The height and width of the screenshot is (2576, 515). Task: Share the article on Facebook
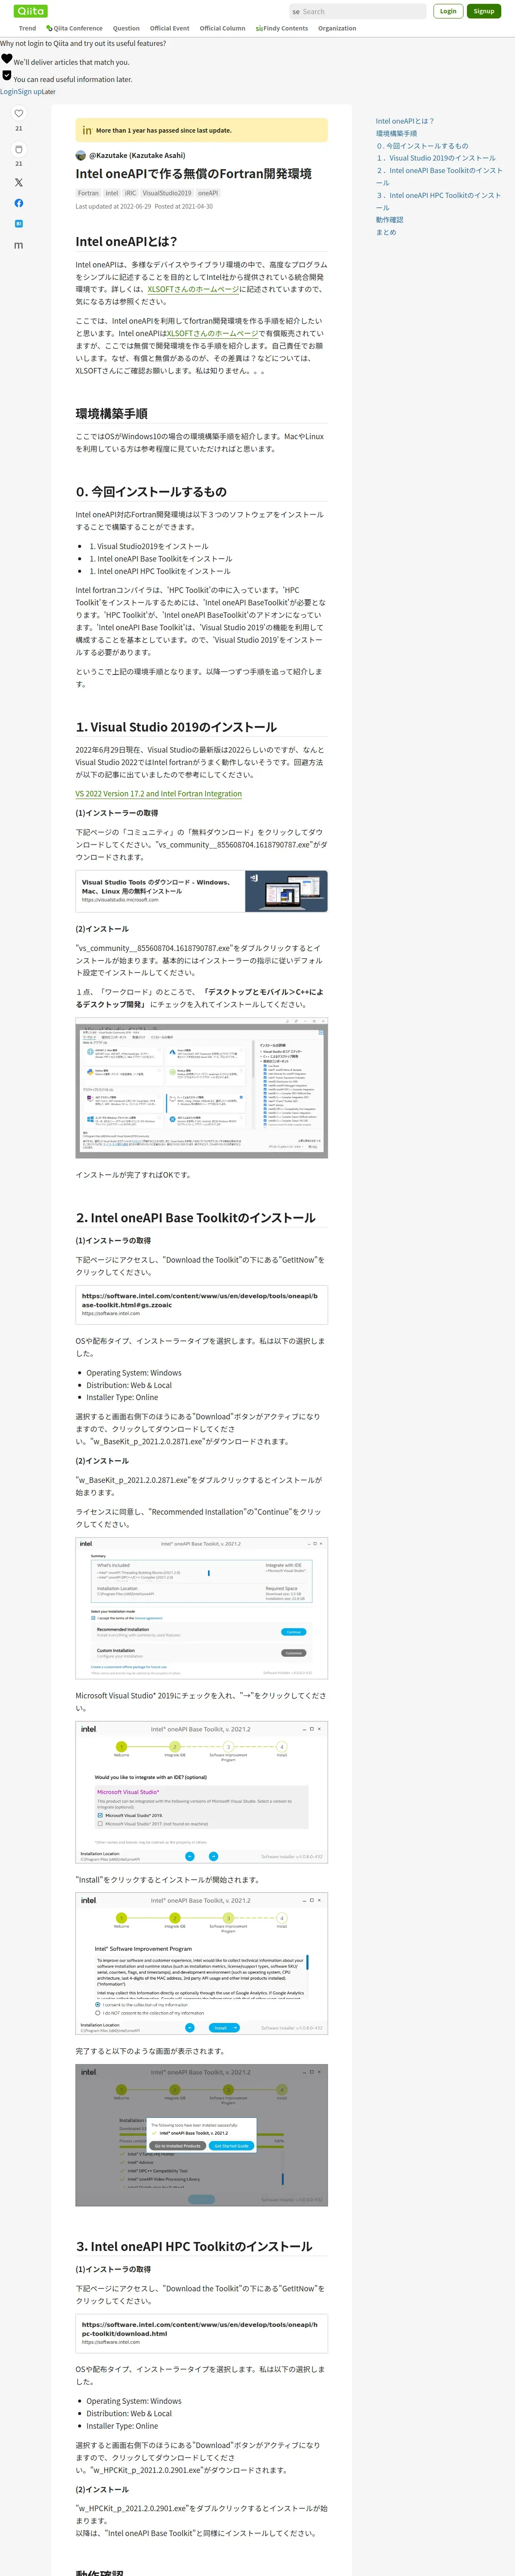click(18, 203)
